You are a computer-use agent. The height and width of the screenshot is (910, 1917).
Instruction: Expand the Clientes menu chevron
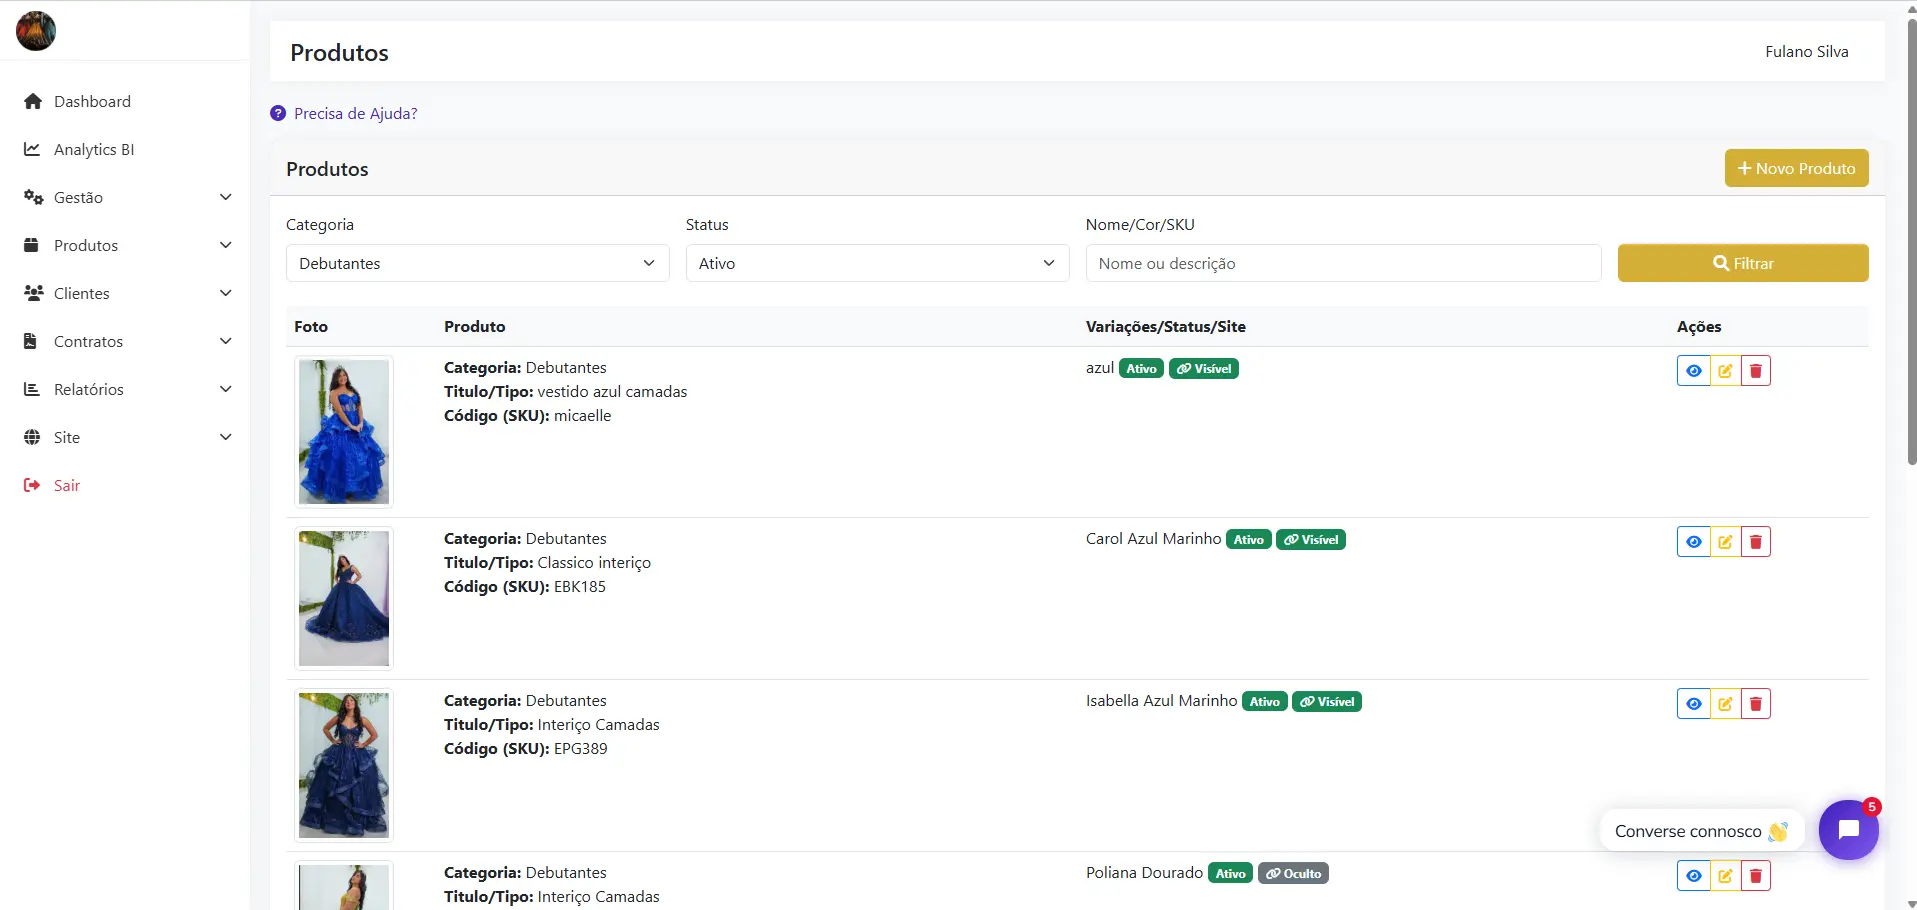click(x=226, y=293)
